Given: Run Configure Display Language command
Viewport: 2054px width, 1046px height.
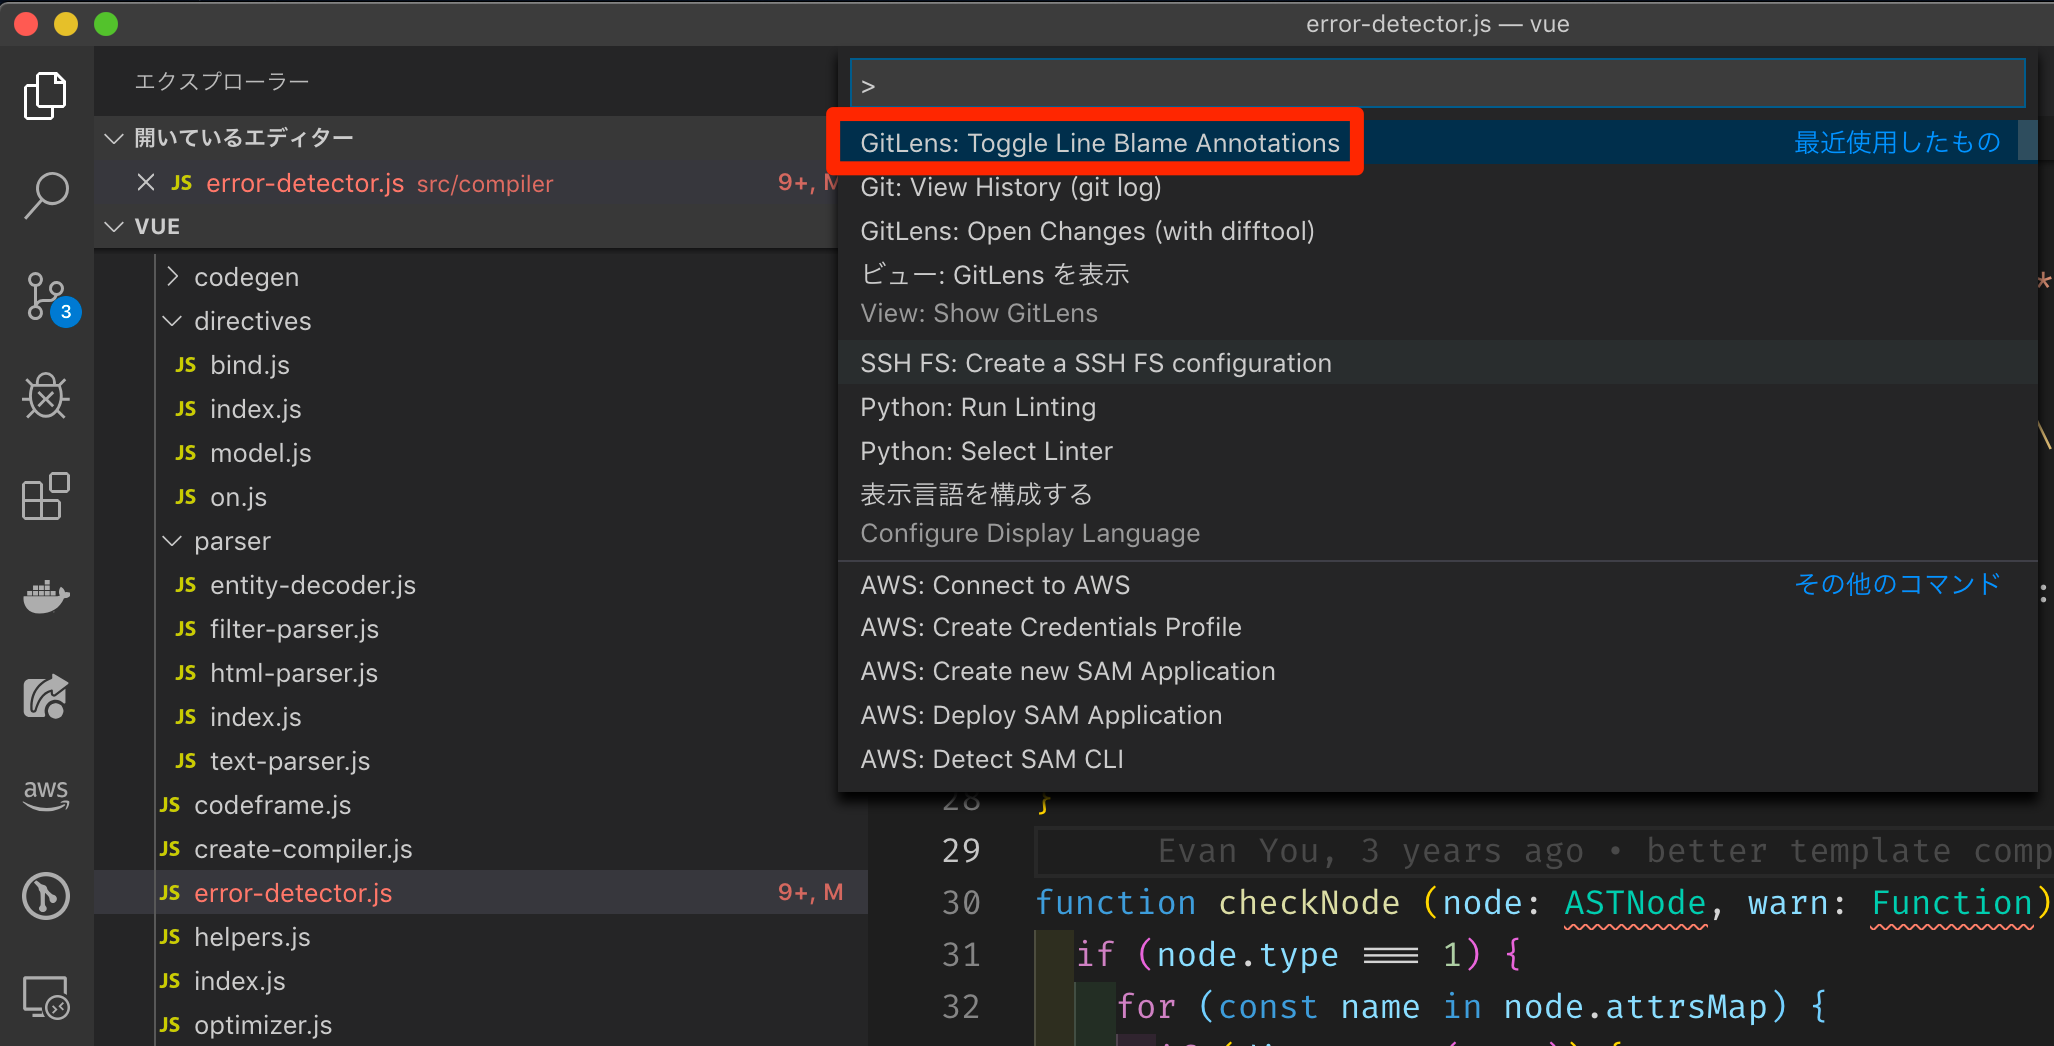Looking at the screenshot, I should [1437, 514].
